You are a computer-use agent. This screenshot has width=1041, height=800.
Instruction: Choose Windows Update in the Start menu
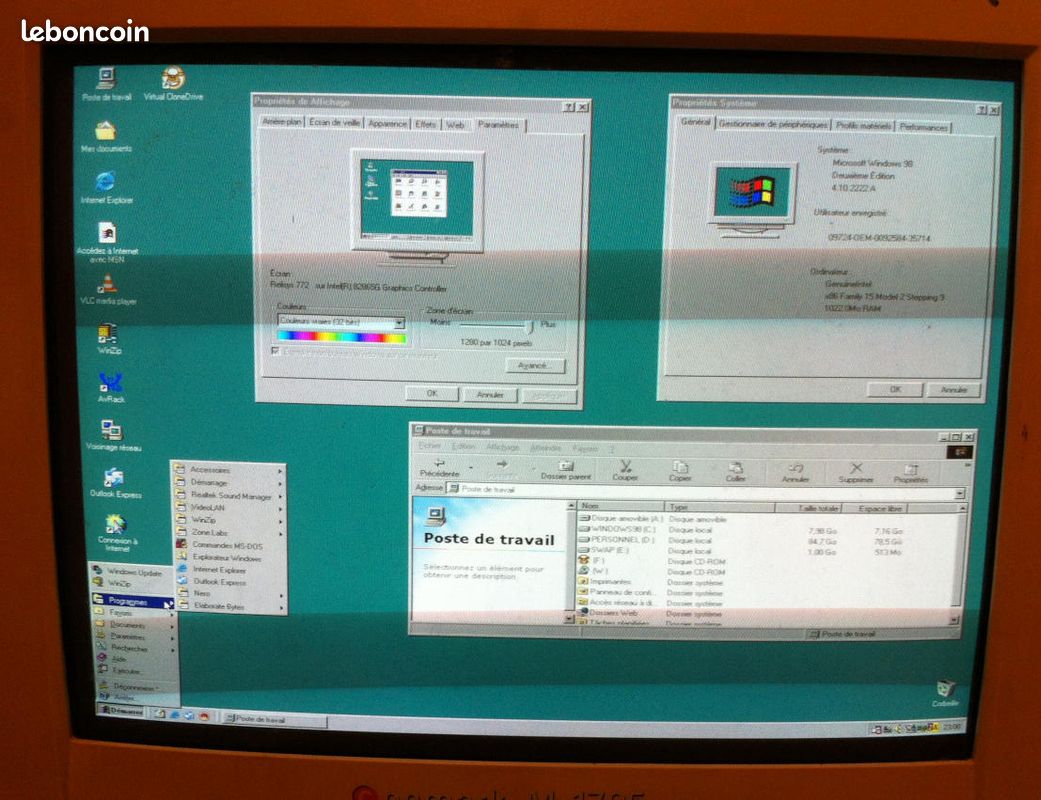click(x=132, y=572)
